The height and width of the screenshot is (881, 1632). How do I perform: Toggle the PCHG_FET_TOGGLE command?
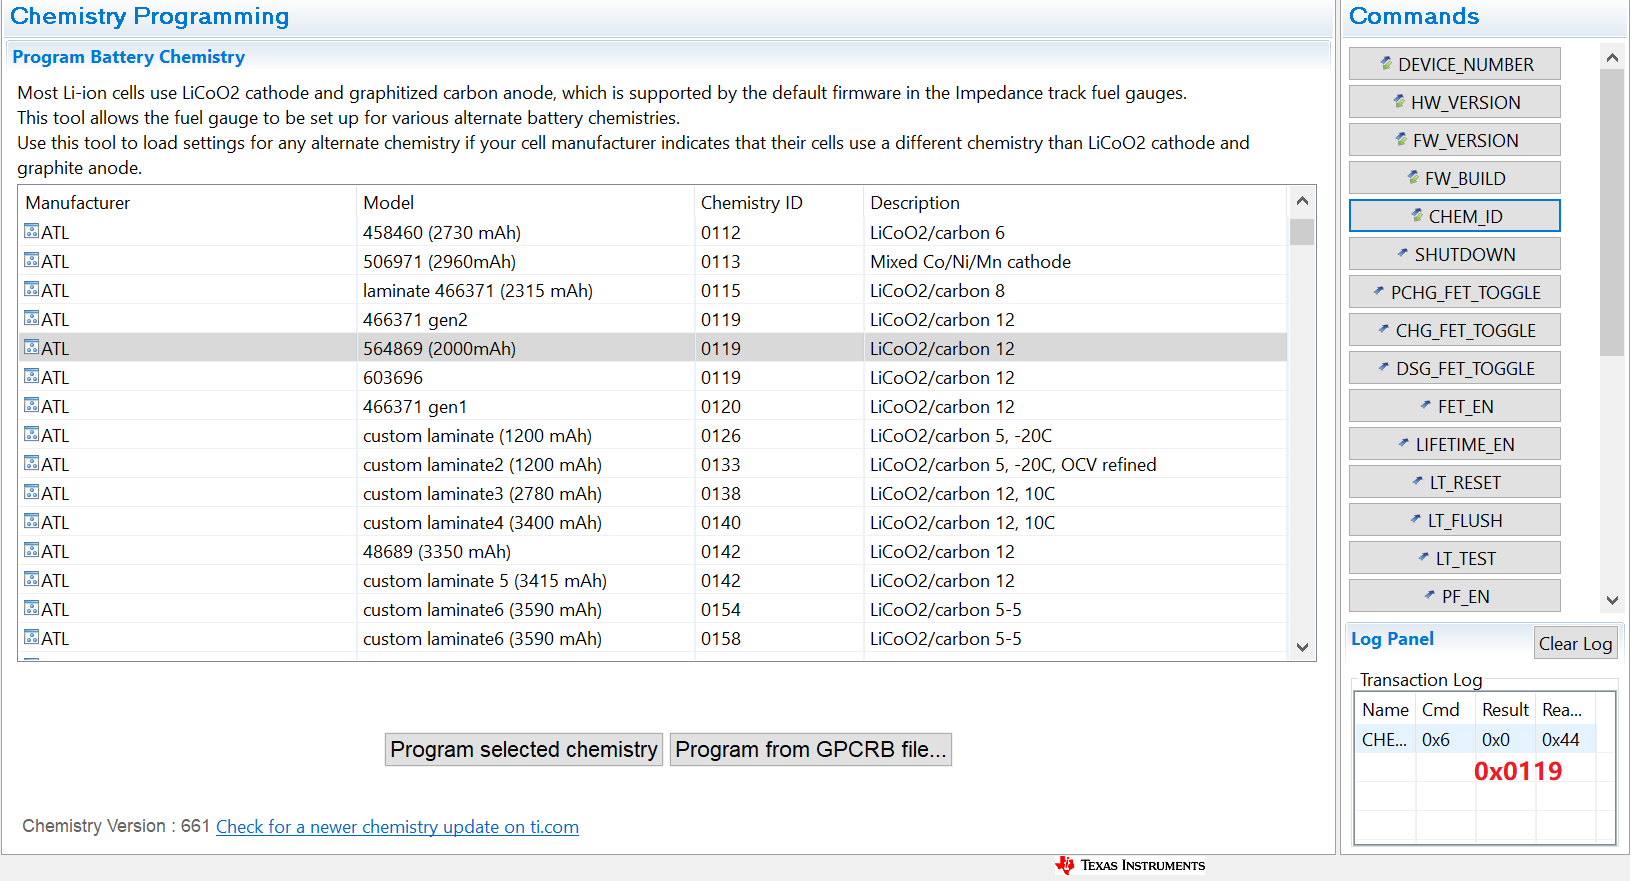click(x=1454, y=292)
